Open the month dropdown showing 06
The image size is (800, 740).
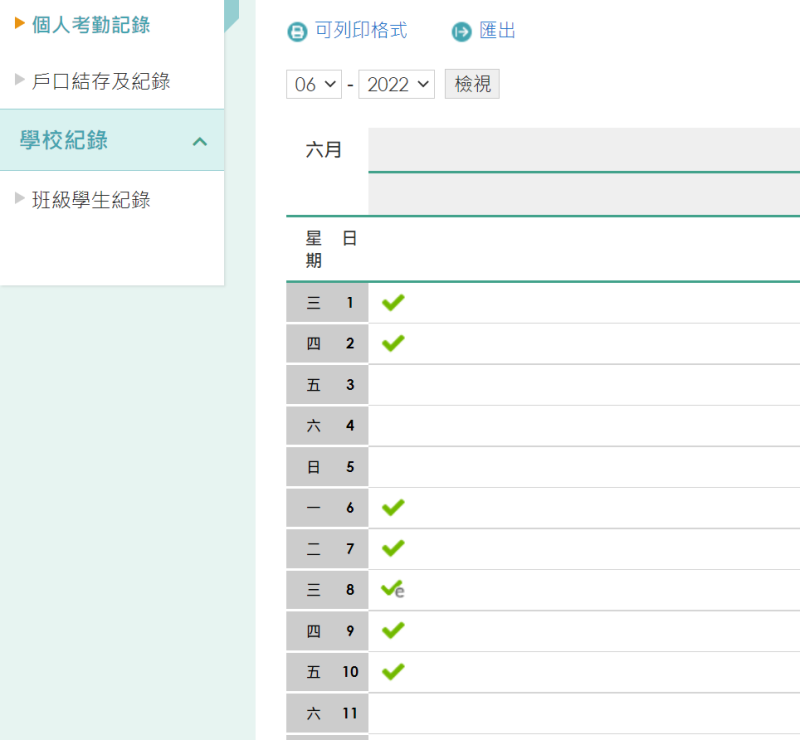pos(314,84)
